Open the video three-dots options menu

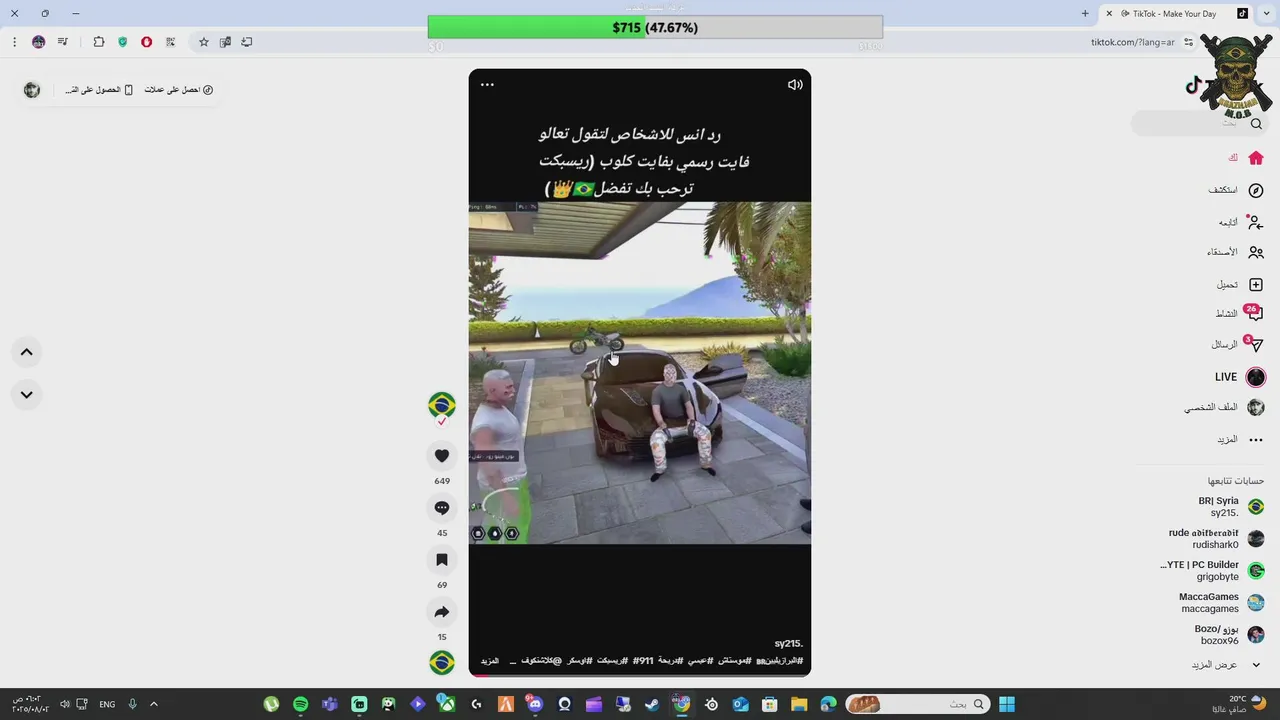487,85
